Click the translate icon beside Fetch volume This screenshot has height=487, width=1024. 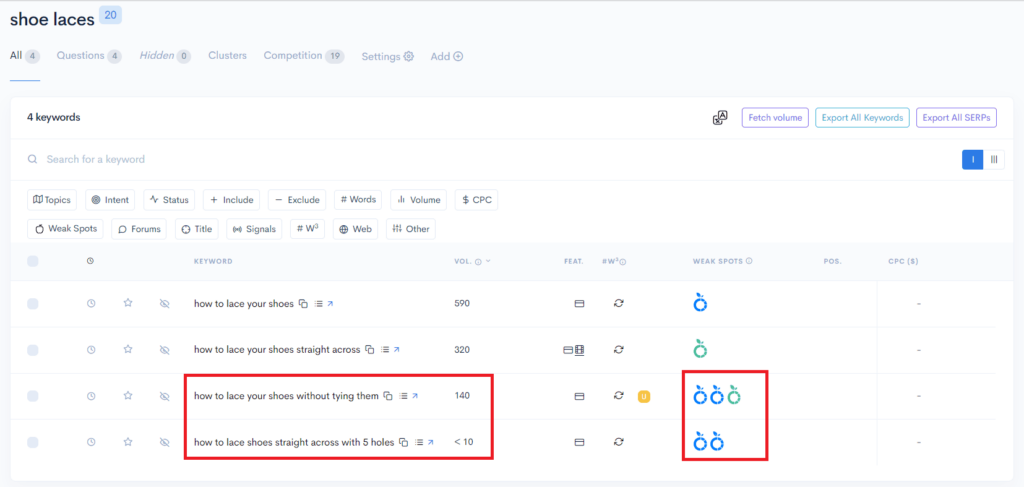coord(720,118)
